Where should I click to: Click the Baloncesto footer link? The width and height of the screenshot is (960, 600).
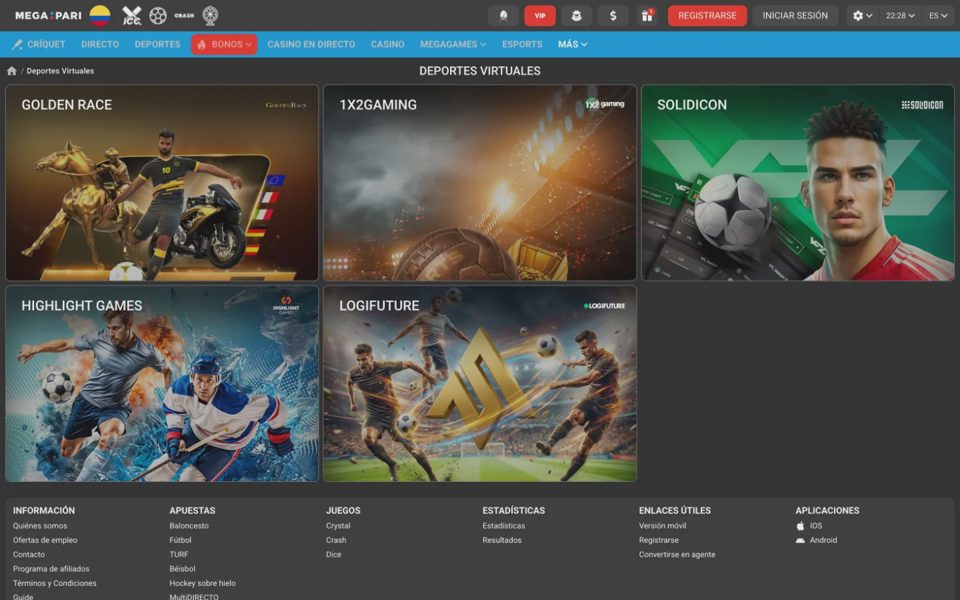[x=189, y=525]
